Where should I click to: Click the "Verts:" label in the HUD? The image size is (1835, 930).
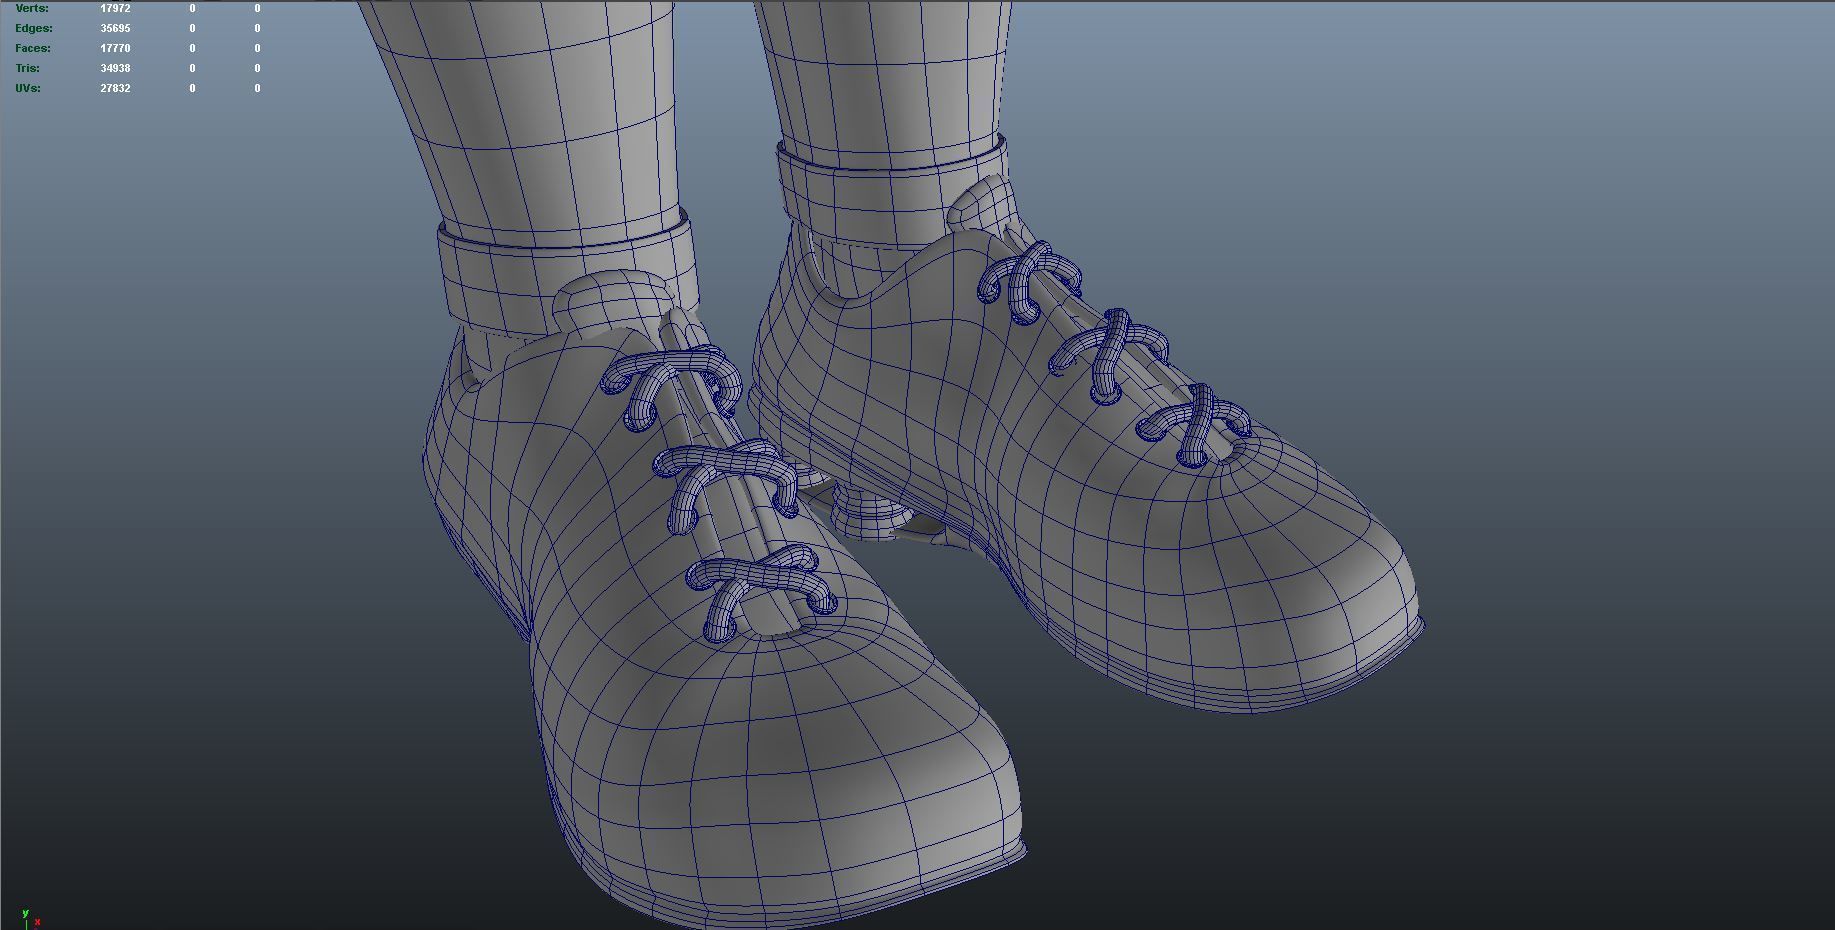[32, 8]
